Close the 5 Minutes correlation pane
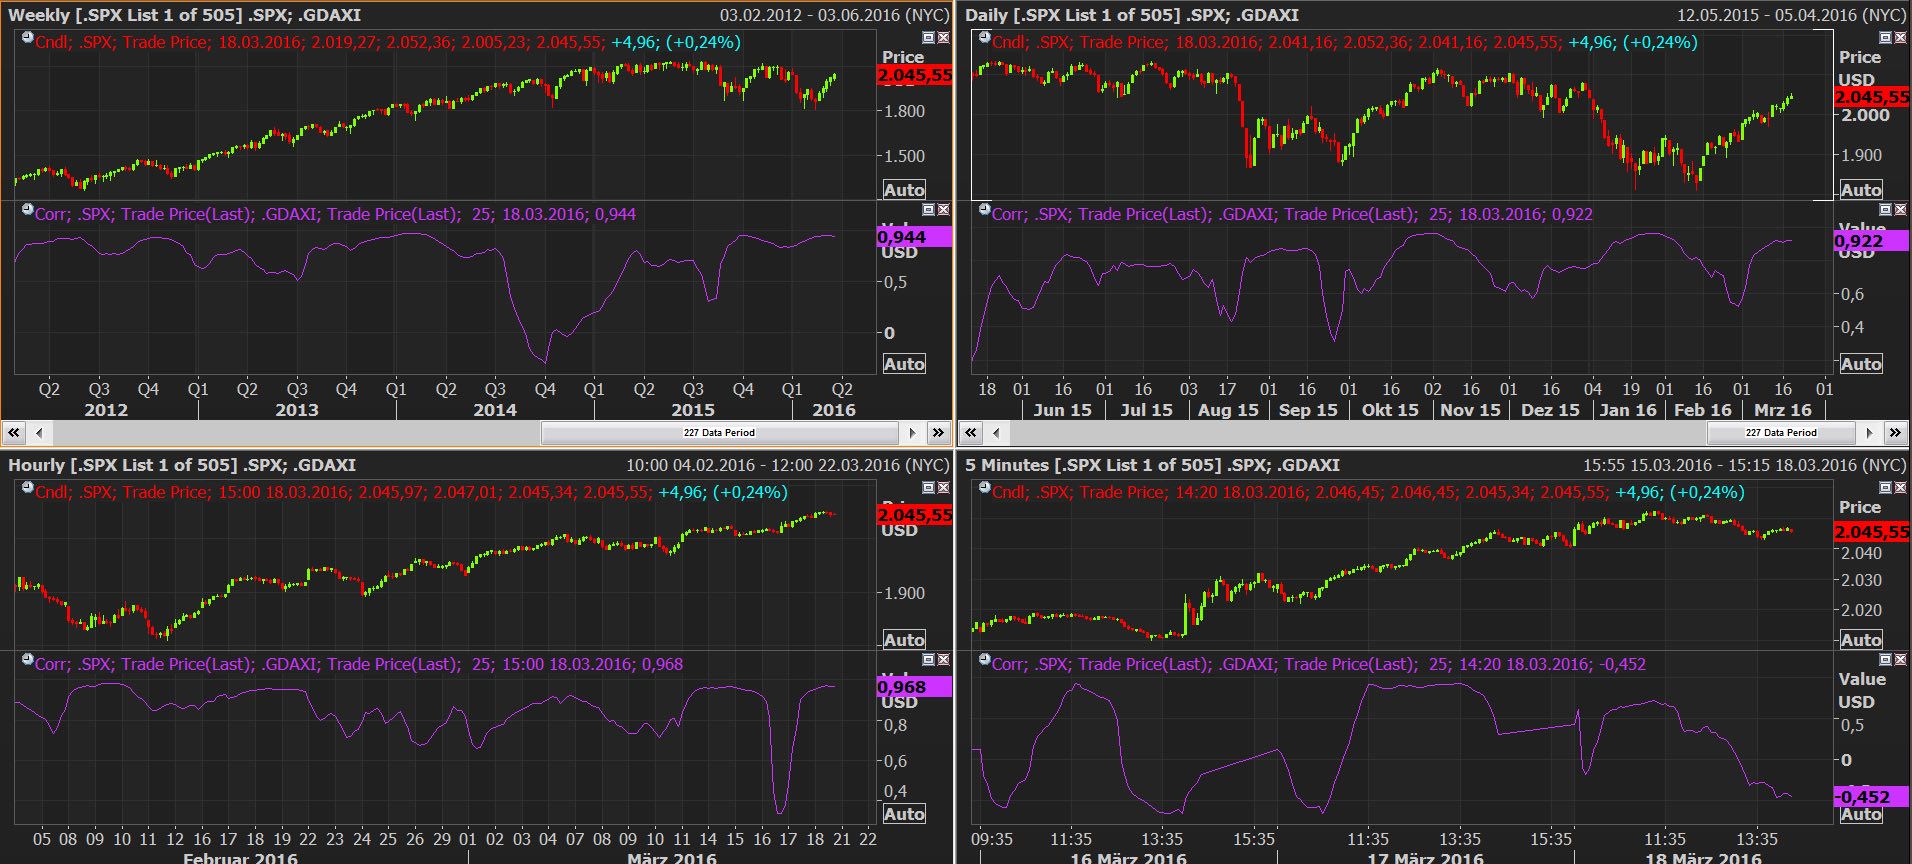The image size is (1912, 864). coord(1900,660)
